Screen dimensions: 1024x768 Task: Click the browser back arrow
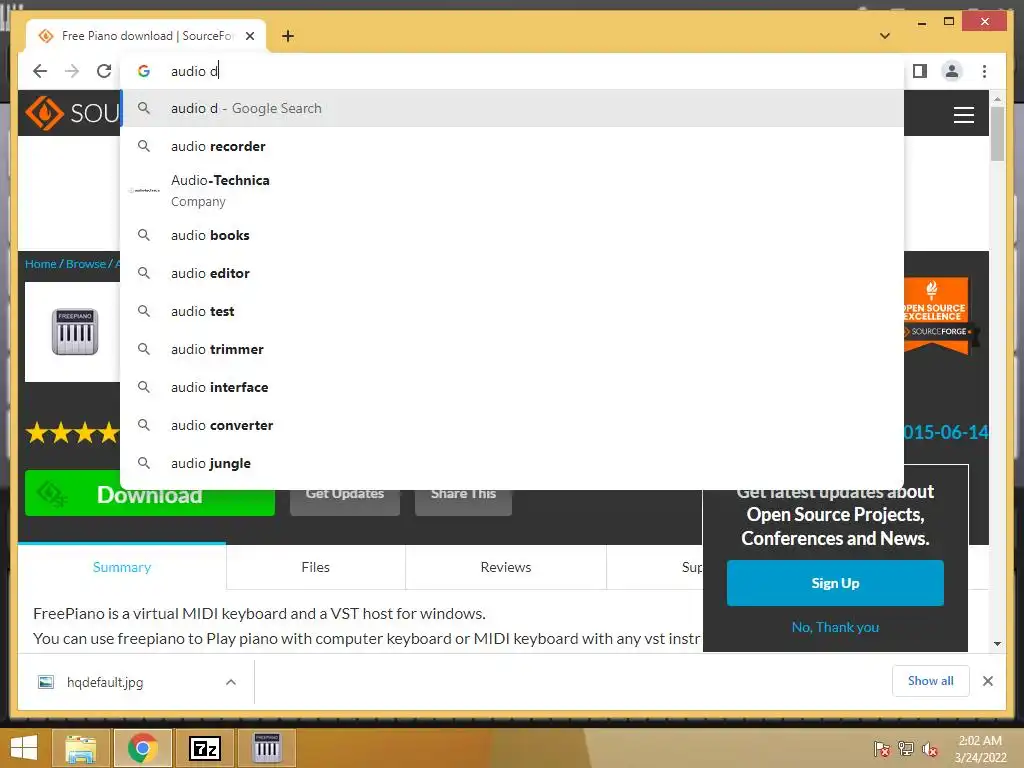[x=40, y=71]
